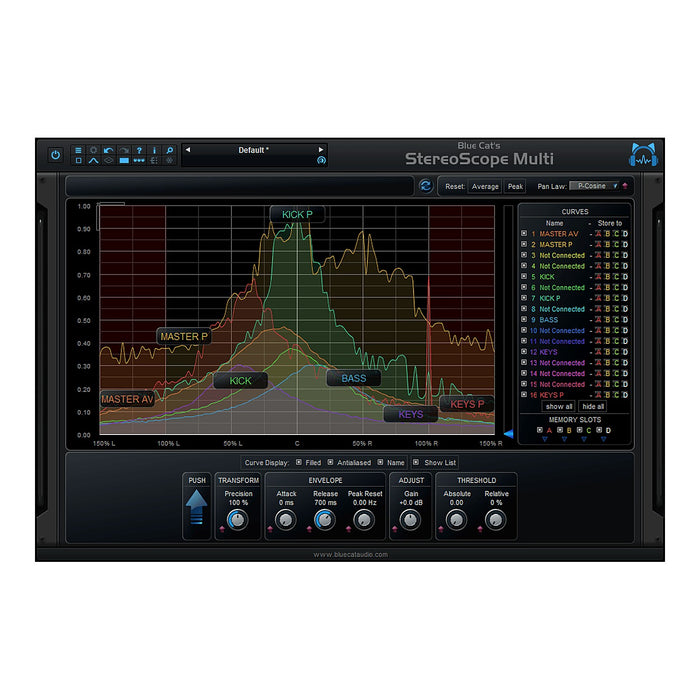The width and height of the screenshot is (700, 700).
Task: Select the previous preset arrow
Action: tap(188, 150)
